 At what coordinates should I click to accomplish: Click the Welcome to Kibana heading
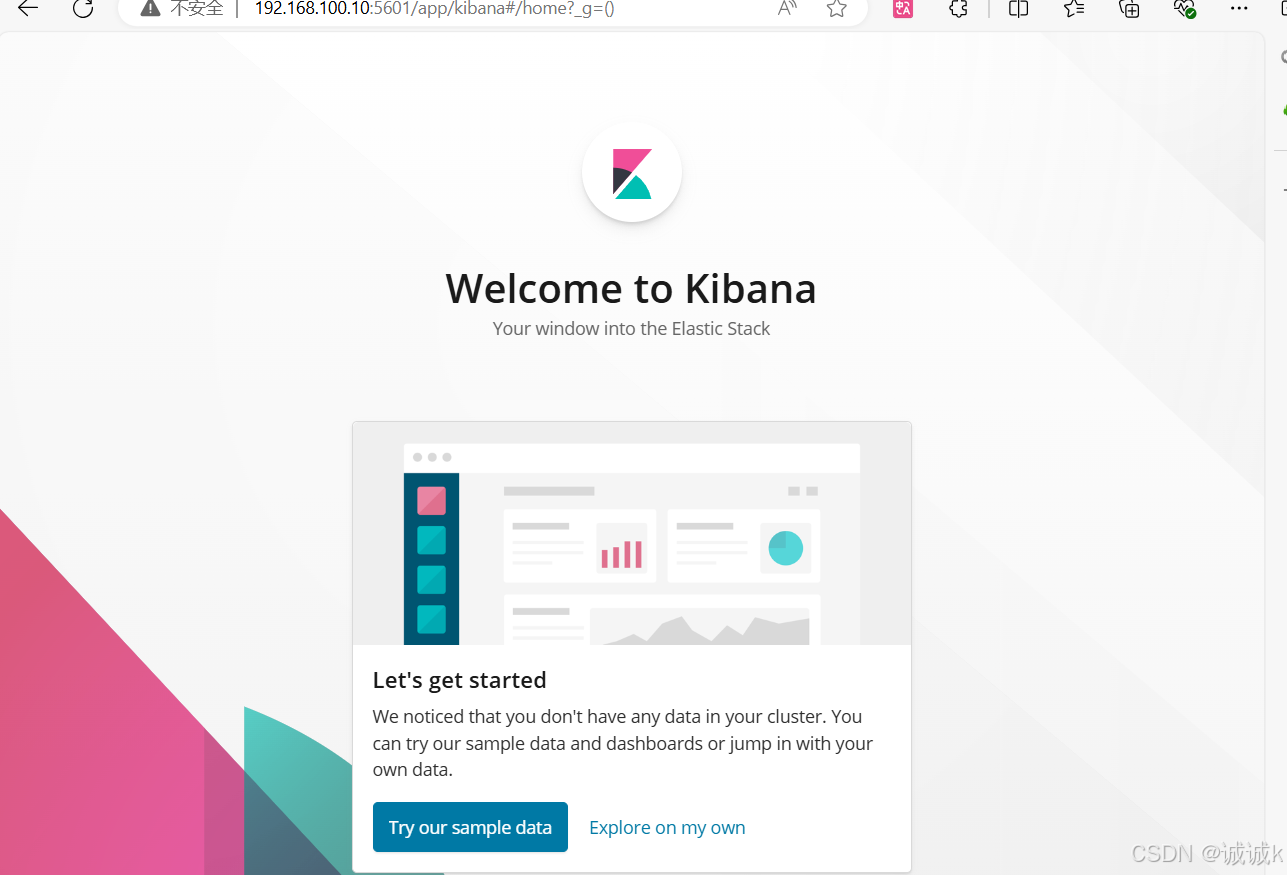[x=631, y=289]
